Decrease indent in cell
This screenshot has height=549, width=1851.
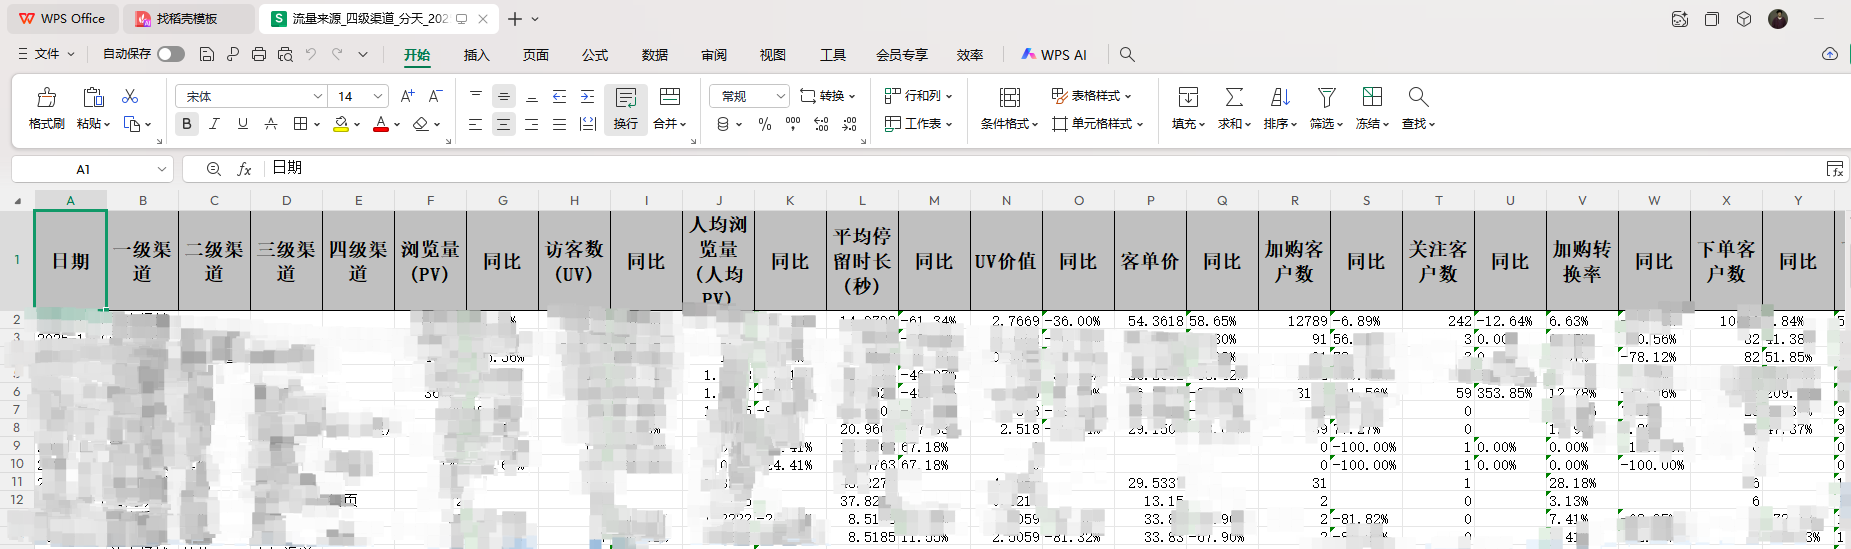(560, 96)
